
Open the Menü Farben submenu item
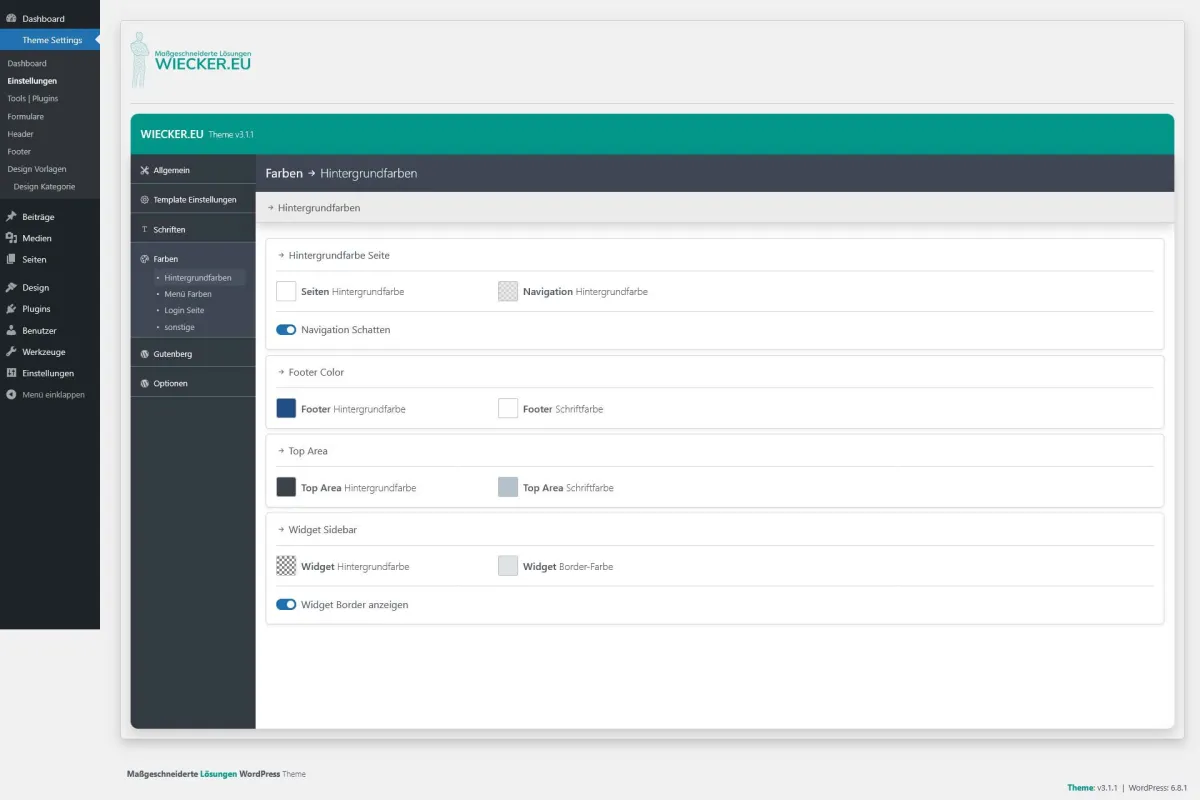[188, 294]
